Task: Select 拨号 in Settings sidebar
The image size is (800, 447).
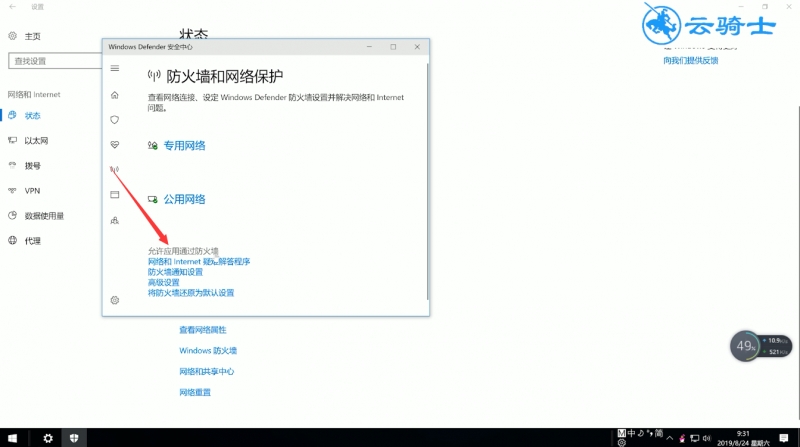Action: pos(32,165)
